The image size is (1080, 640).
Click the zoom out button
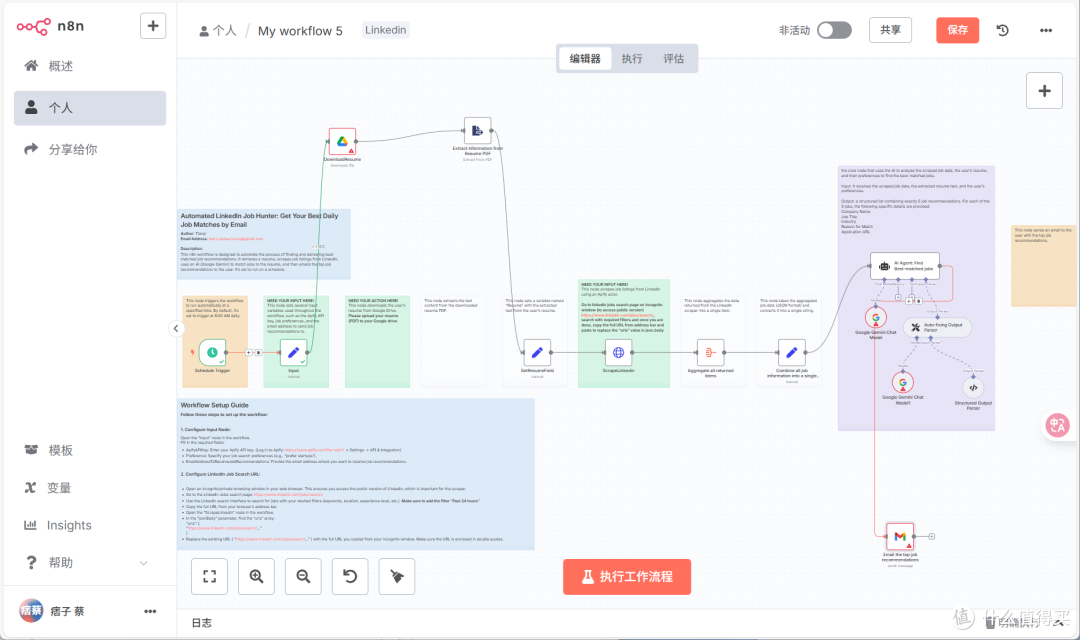(303, 577)
